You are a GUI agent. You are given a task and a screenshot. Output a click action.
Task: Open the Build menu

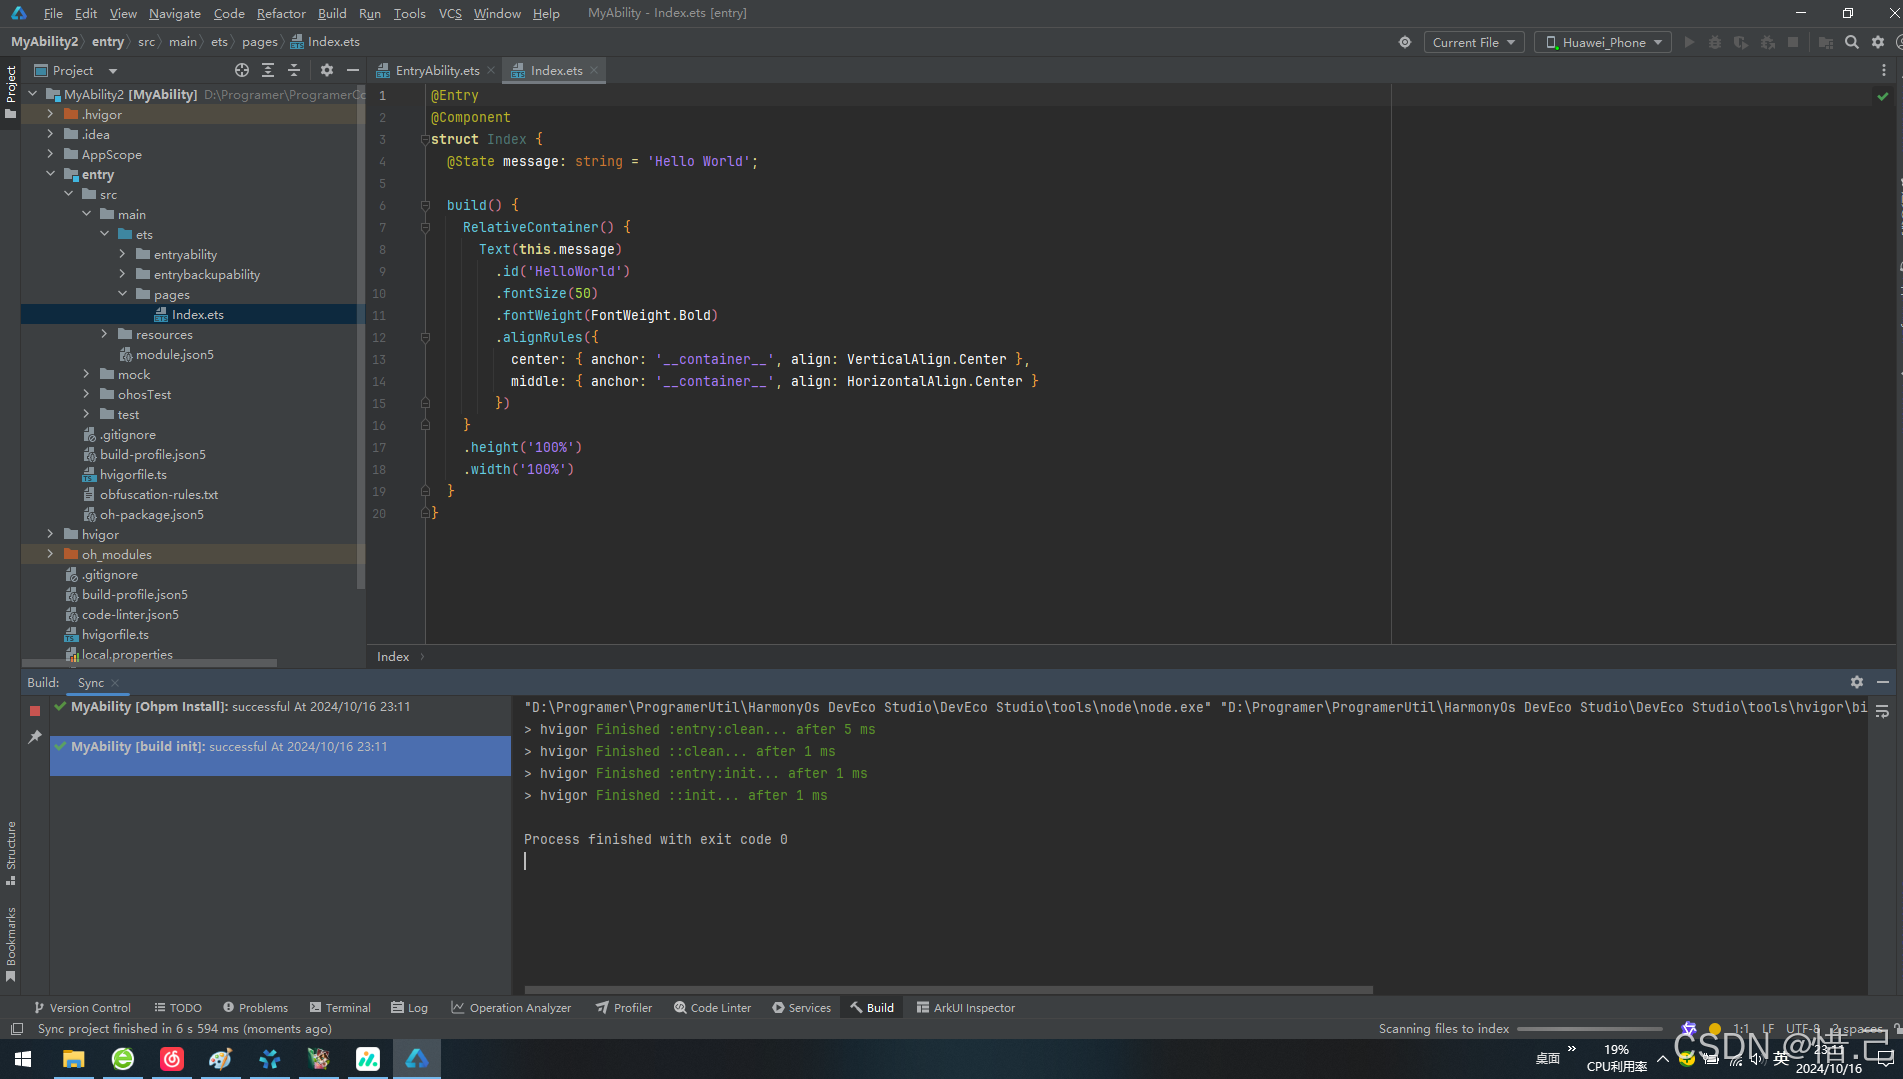coord(332,13)
